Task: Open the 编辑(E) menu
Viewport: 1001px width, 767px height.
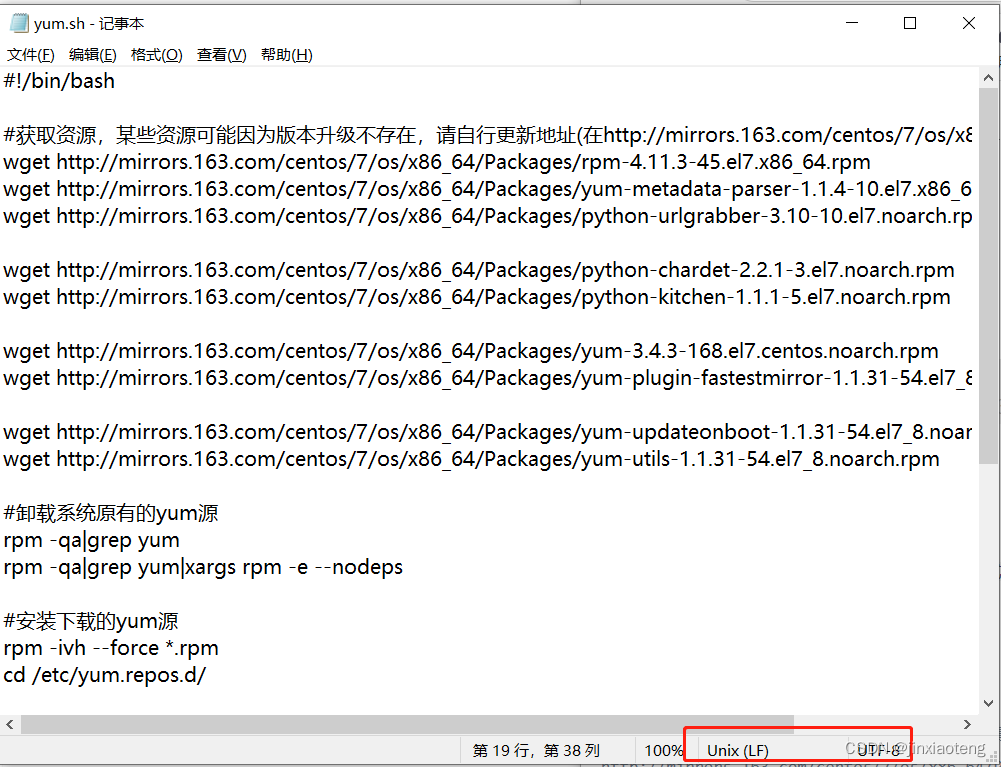Action: point(93,55)
